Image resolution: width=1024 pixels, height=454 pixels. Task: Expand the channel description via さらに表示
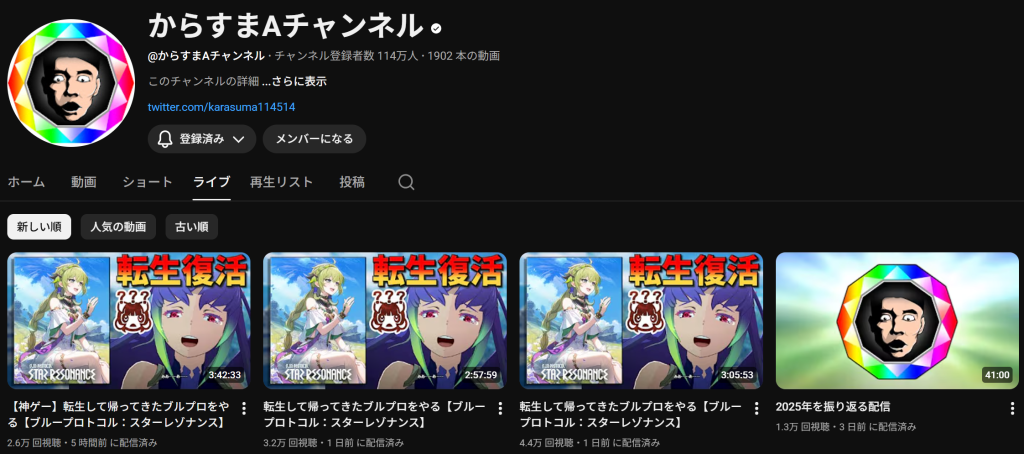[295, 82]
